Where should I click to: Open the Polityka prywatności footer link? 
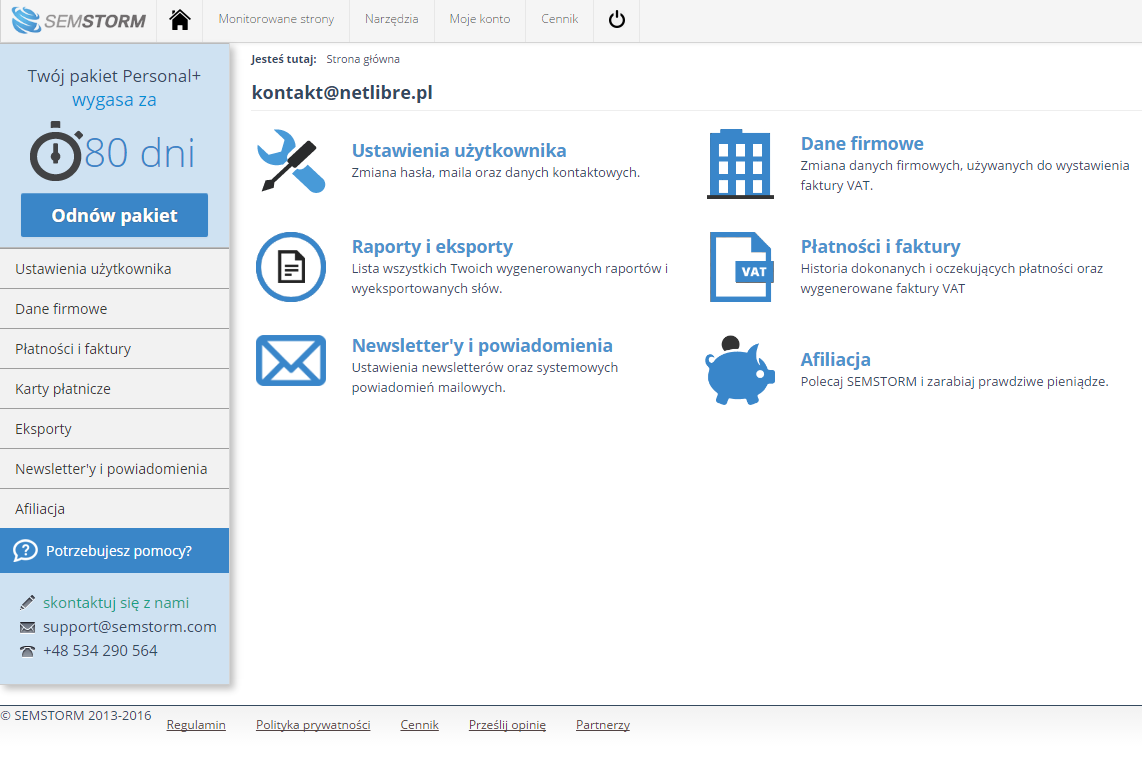pyautogui.click(x=313, y=725)
